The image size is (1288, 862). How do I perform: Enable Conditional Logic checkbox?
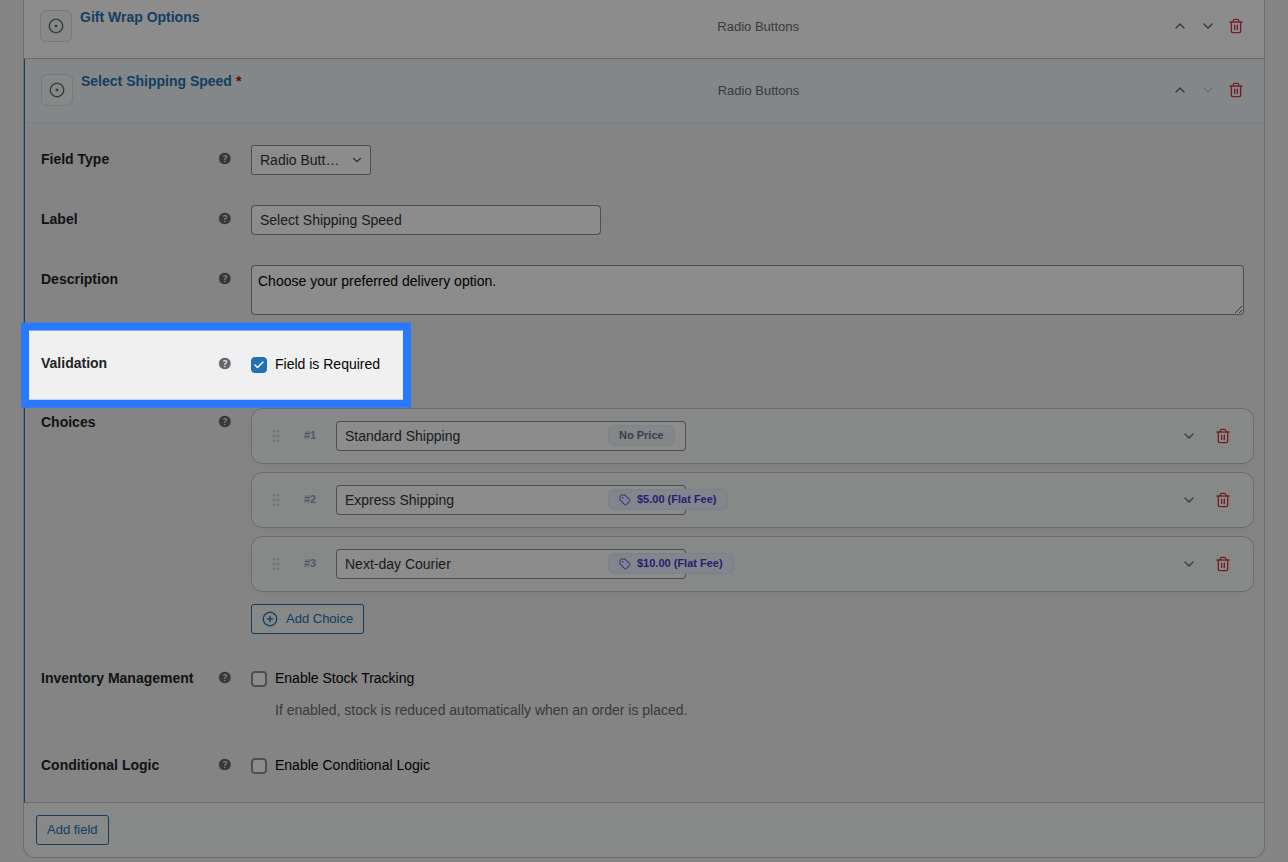(x=259, y=765)
